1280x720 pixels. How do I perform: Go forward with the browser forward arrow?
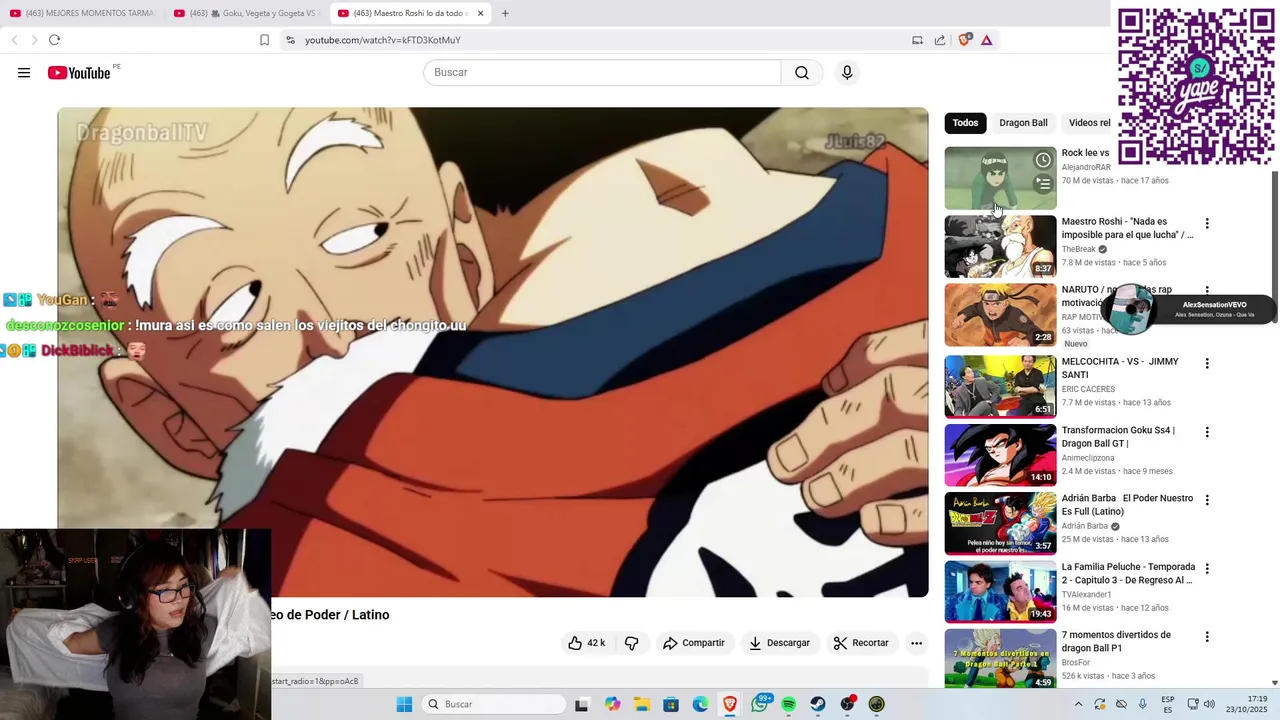click(x=34, y=40)
